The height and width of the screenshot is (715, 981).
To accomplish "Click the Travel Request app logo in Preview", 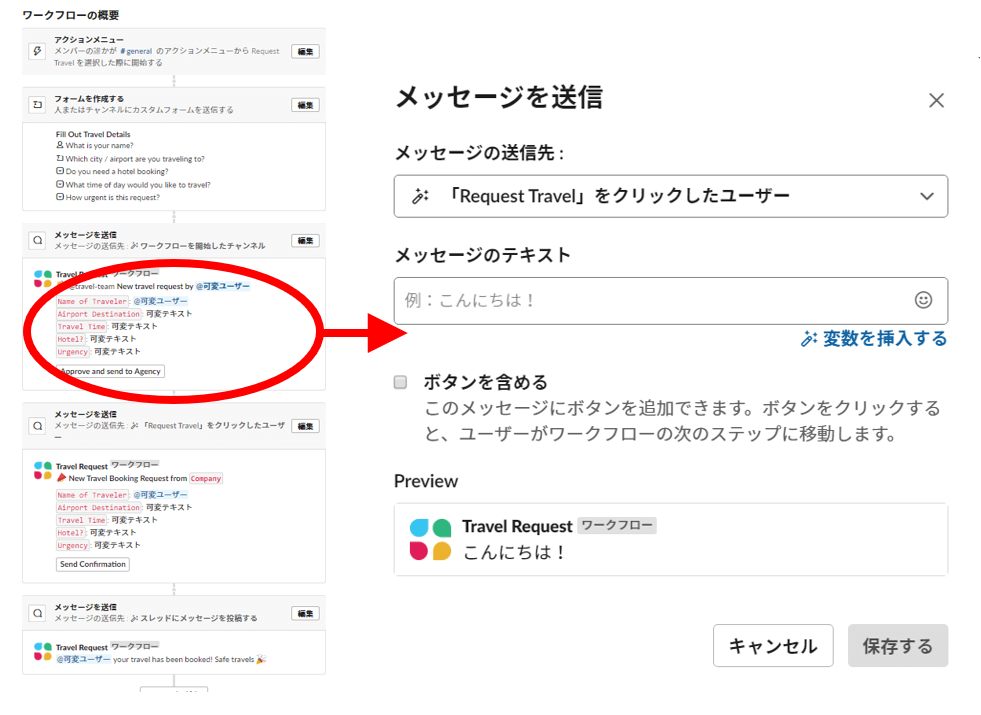I will pos(430,539).
